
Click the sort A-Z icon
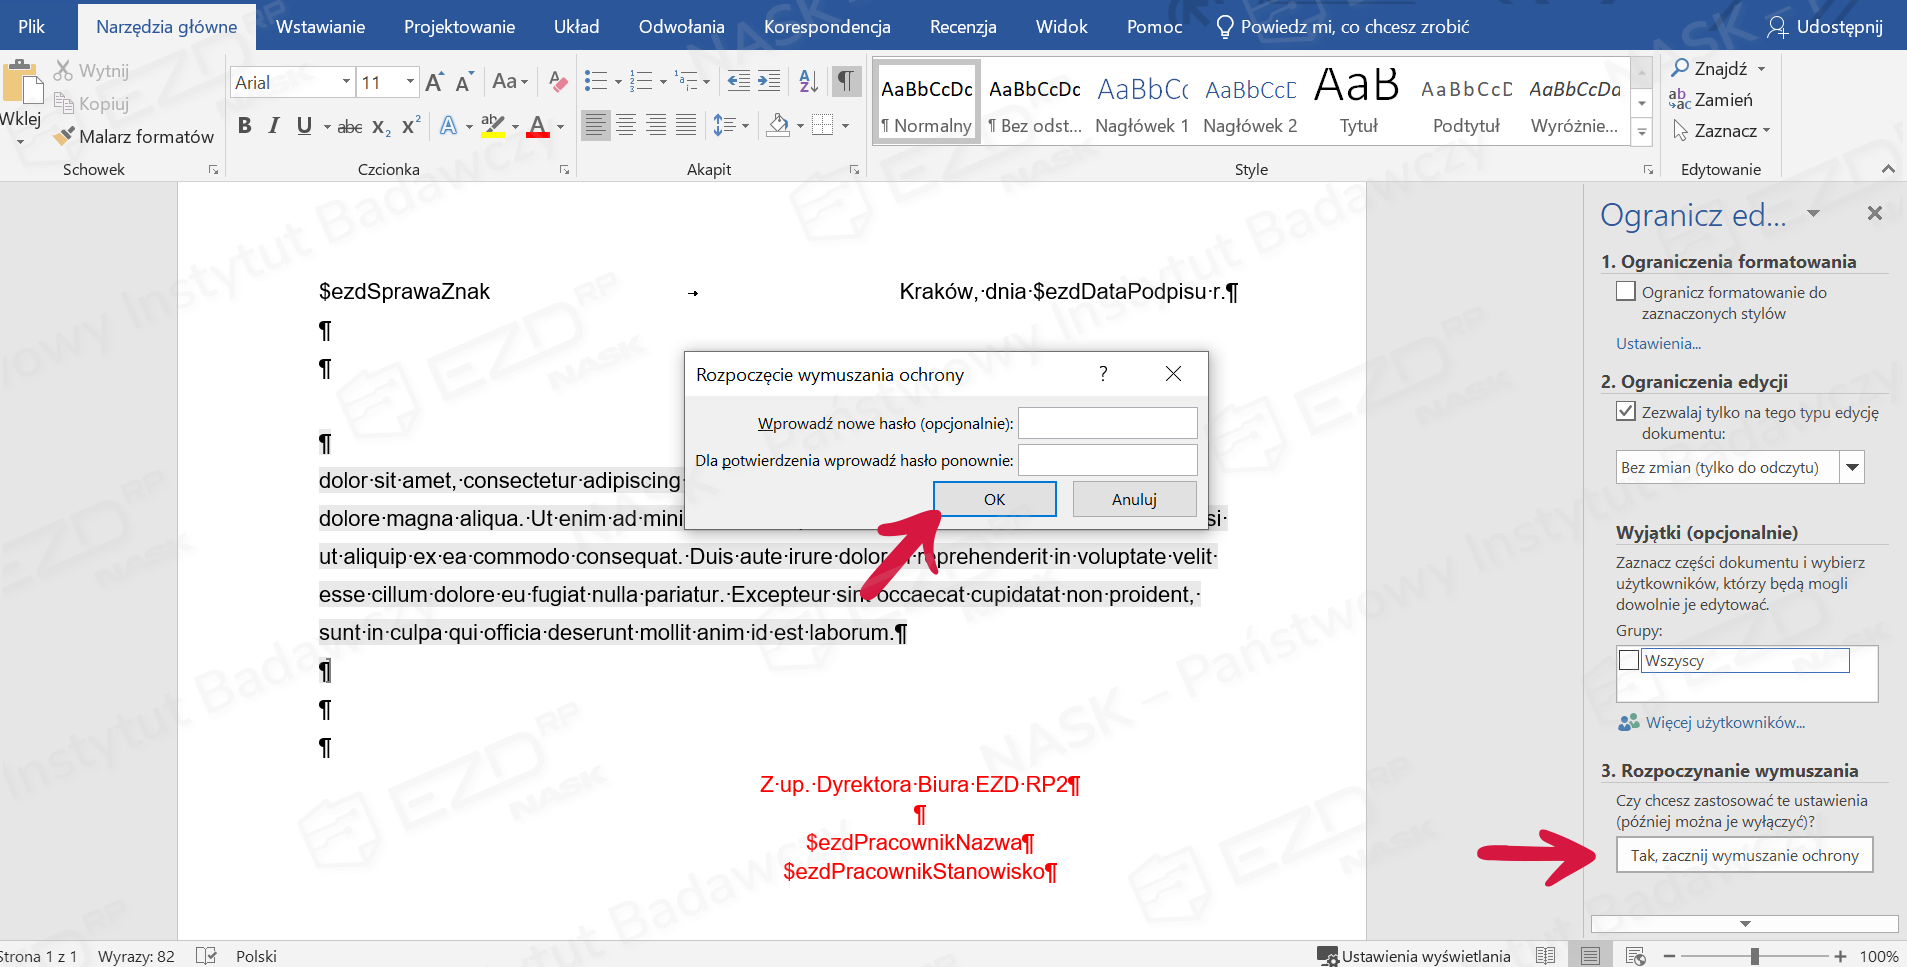pyautogui.click(x=808, y=81)
